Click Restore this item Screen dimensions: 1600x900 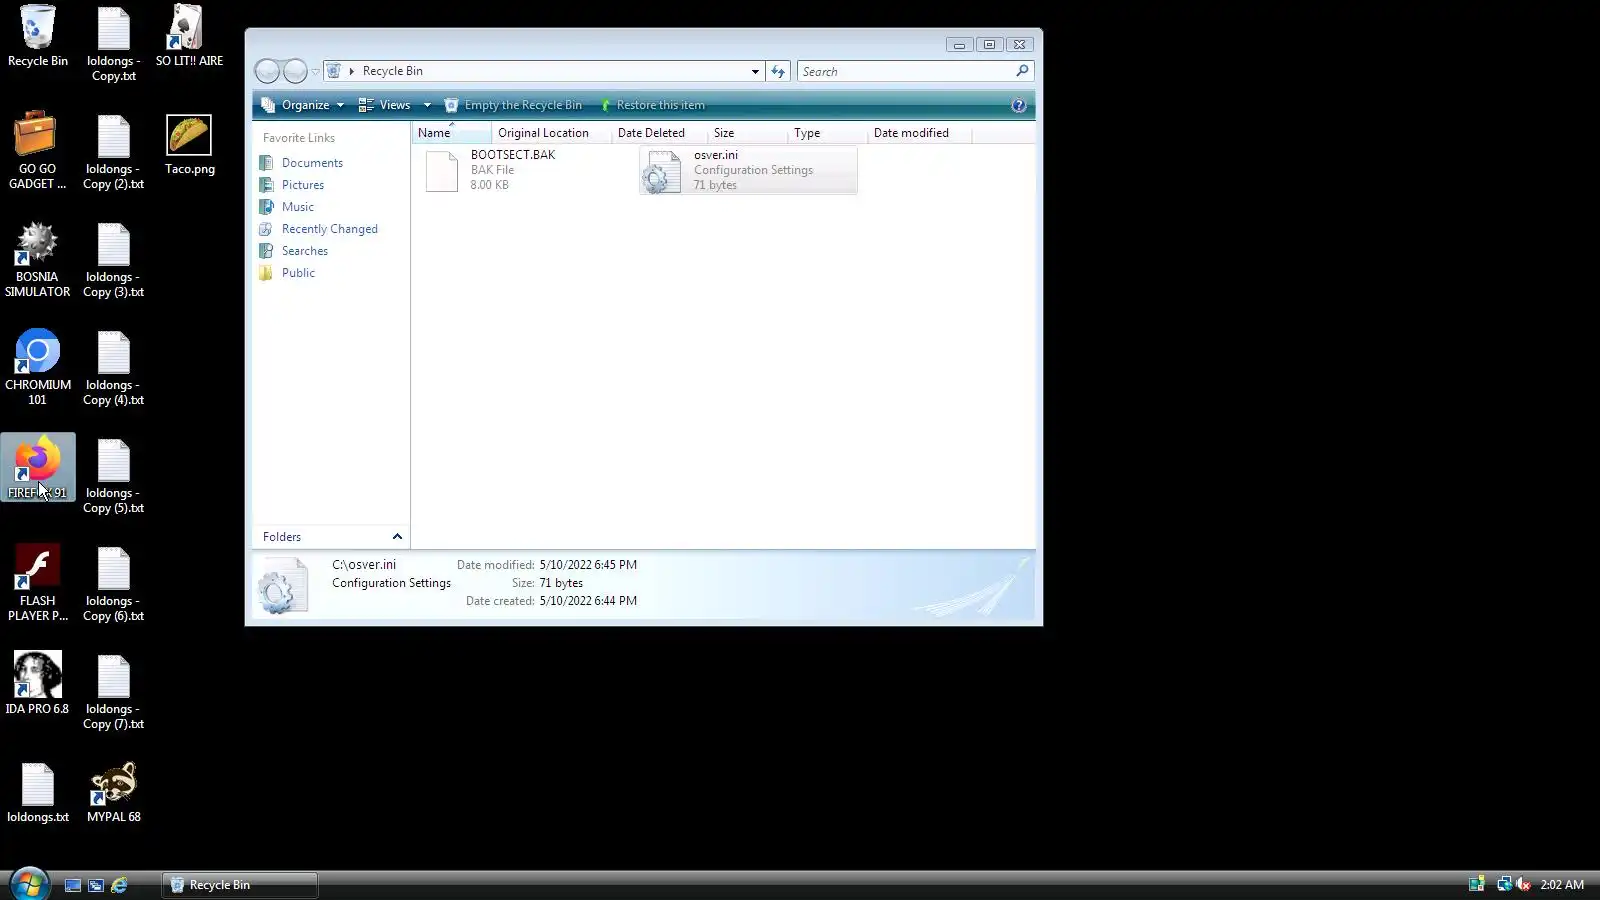(x=652, y=105)
